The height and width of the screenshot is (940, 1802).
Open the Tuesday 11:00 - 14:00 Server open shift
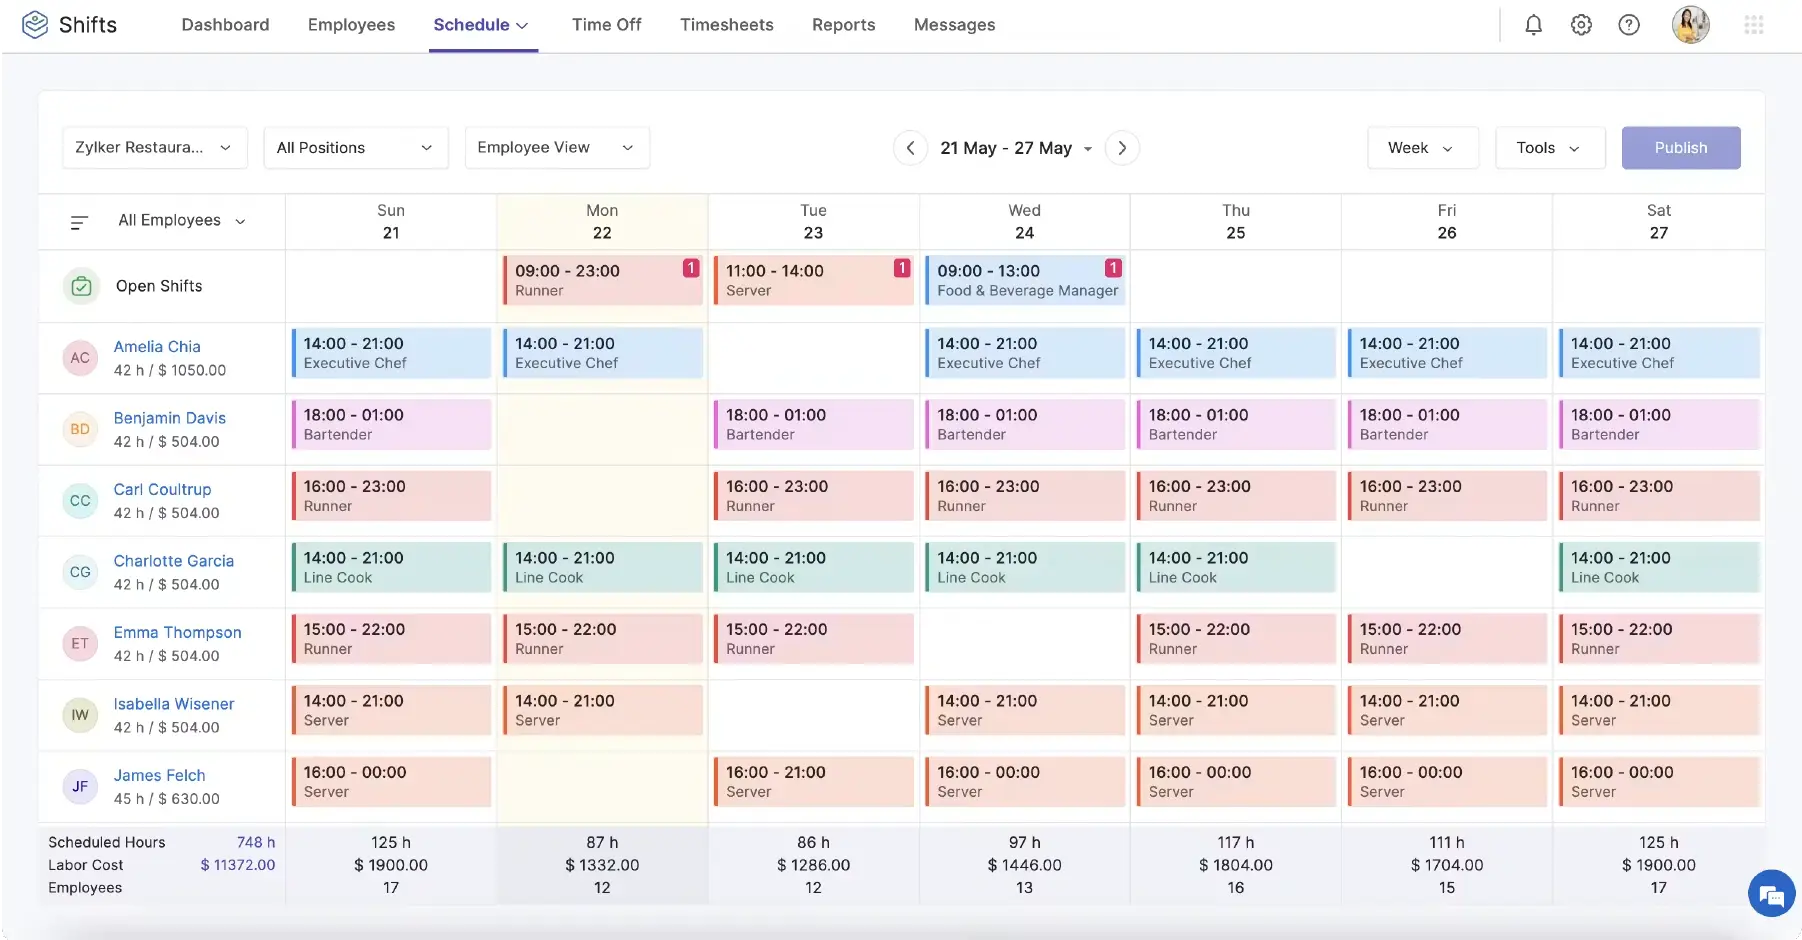[813, 280]
